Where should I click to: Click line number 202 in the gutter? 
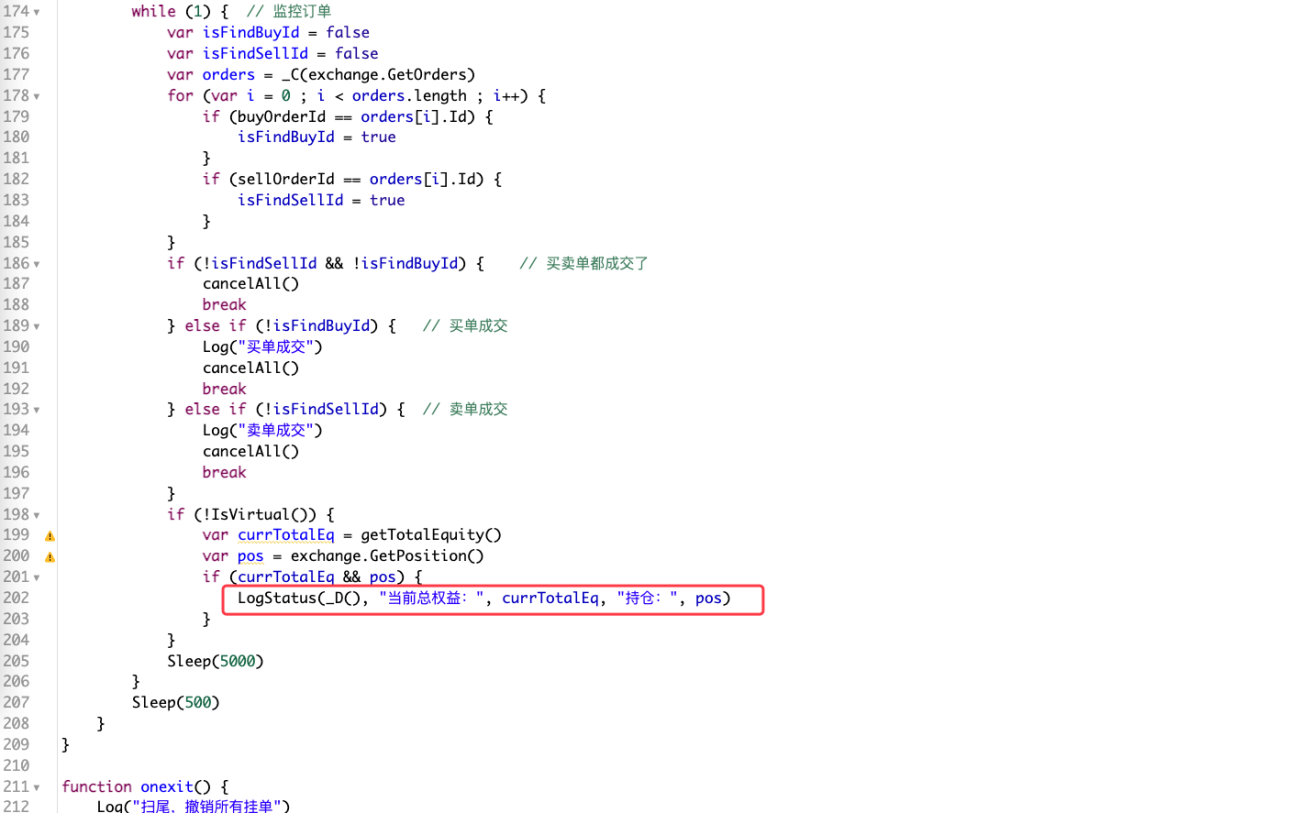tap(16, 598)
